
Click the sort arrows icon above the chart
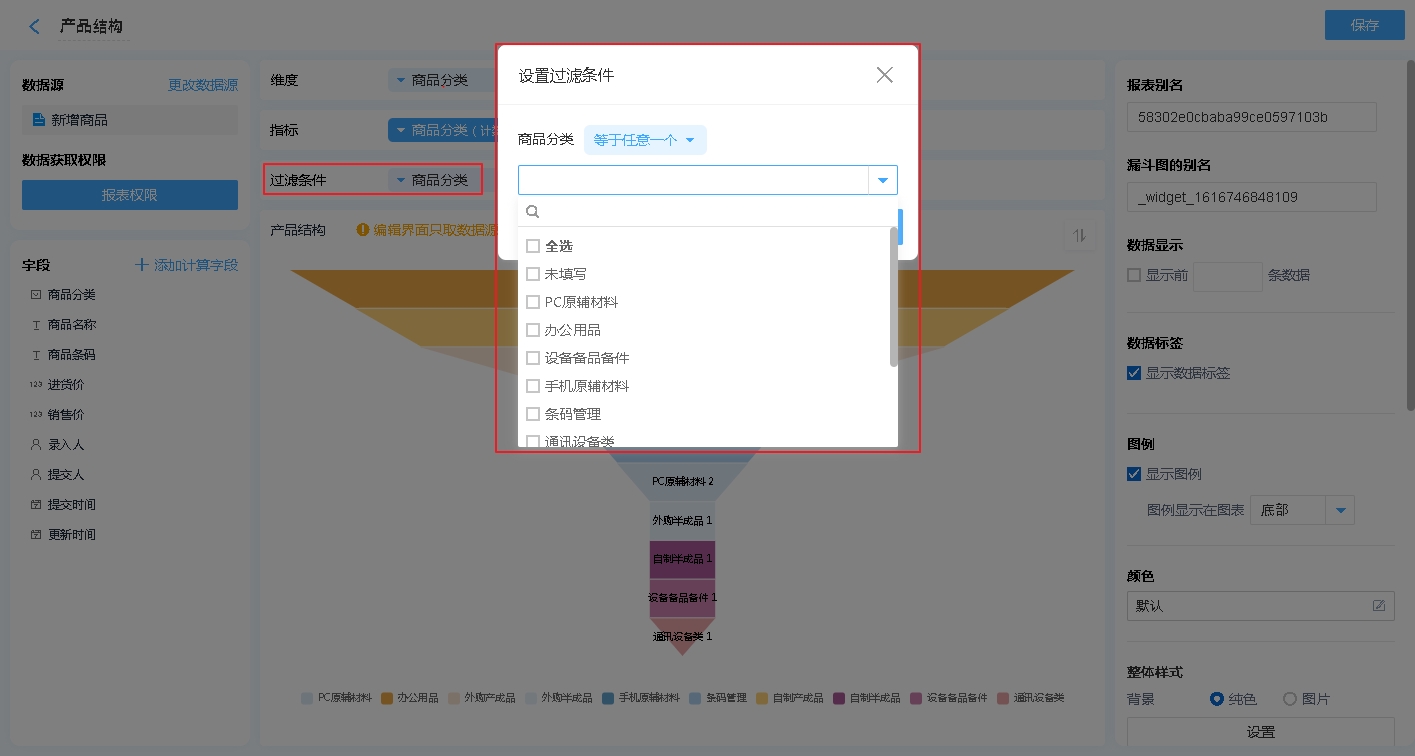click(x=1079, y=235)
